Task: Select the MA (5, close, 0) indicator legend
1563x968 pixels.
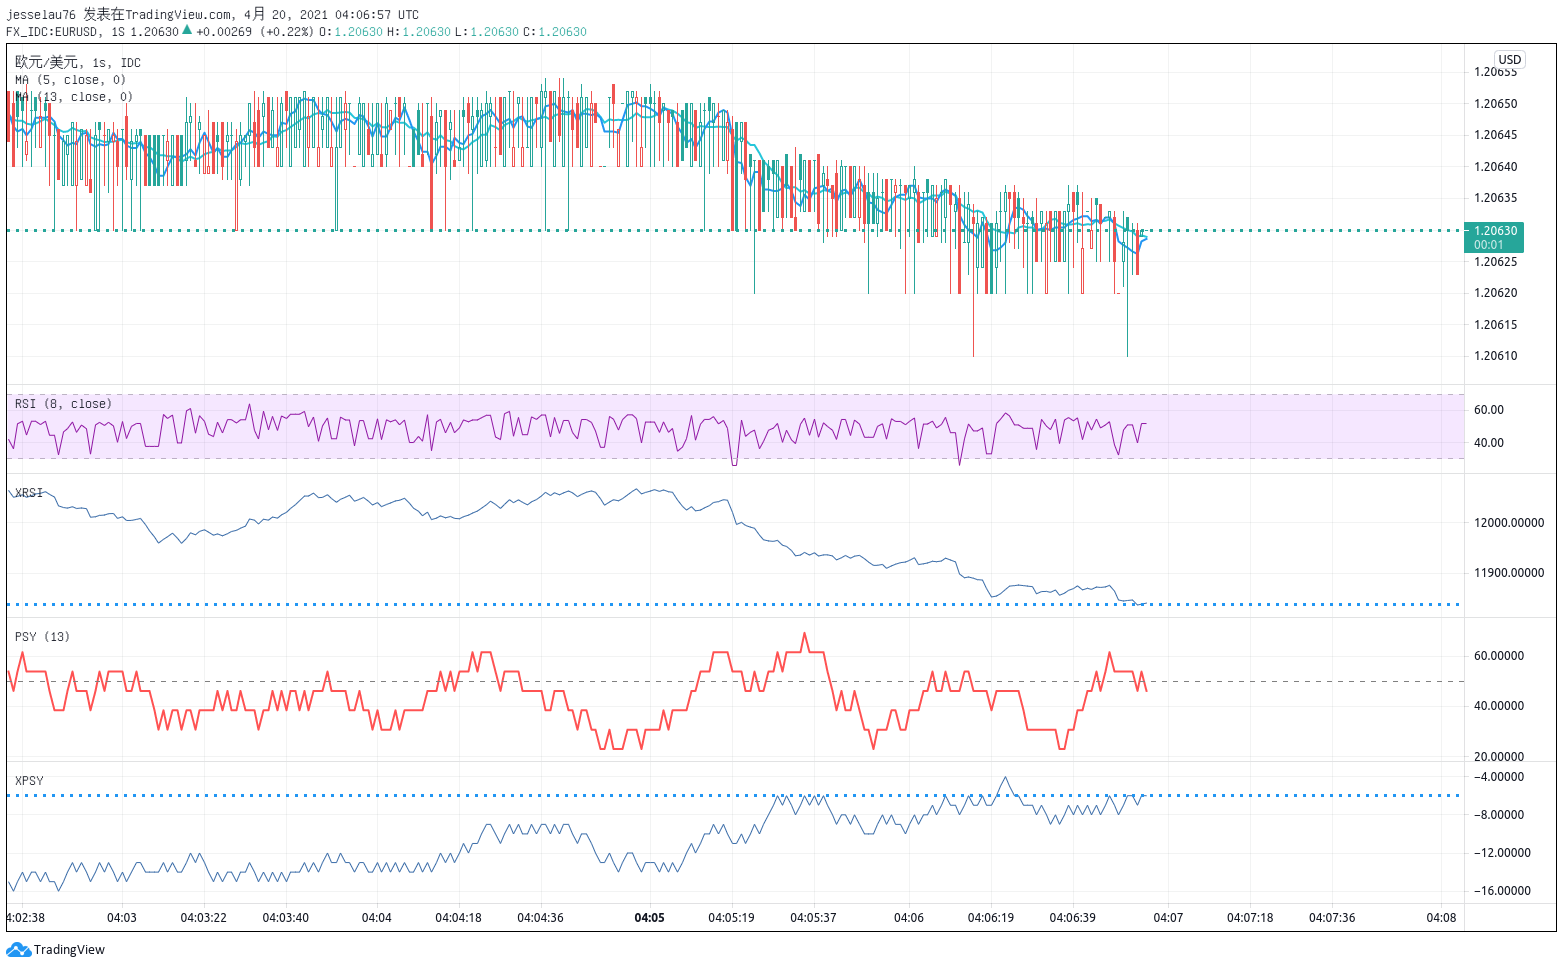Action: tap(70, 80)
